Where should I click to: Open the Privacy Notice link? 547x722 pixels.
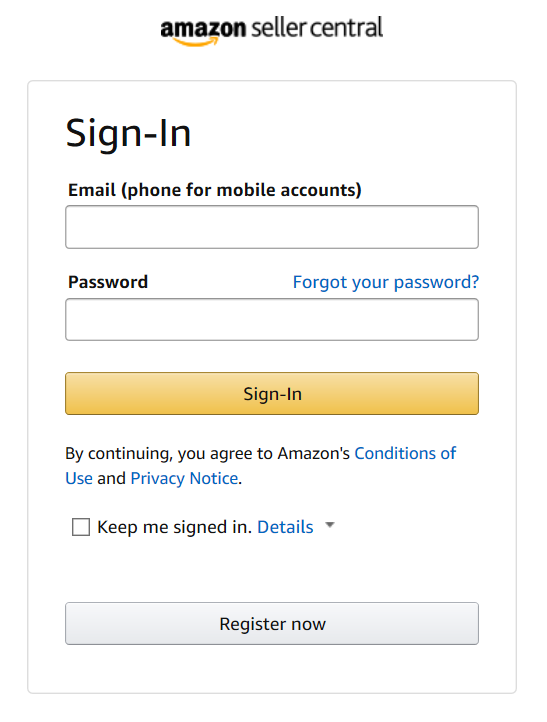pos(184,478)
